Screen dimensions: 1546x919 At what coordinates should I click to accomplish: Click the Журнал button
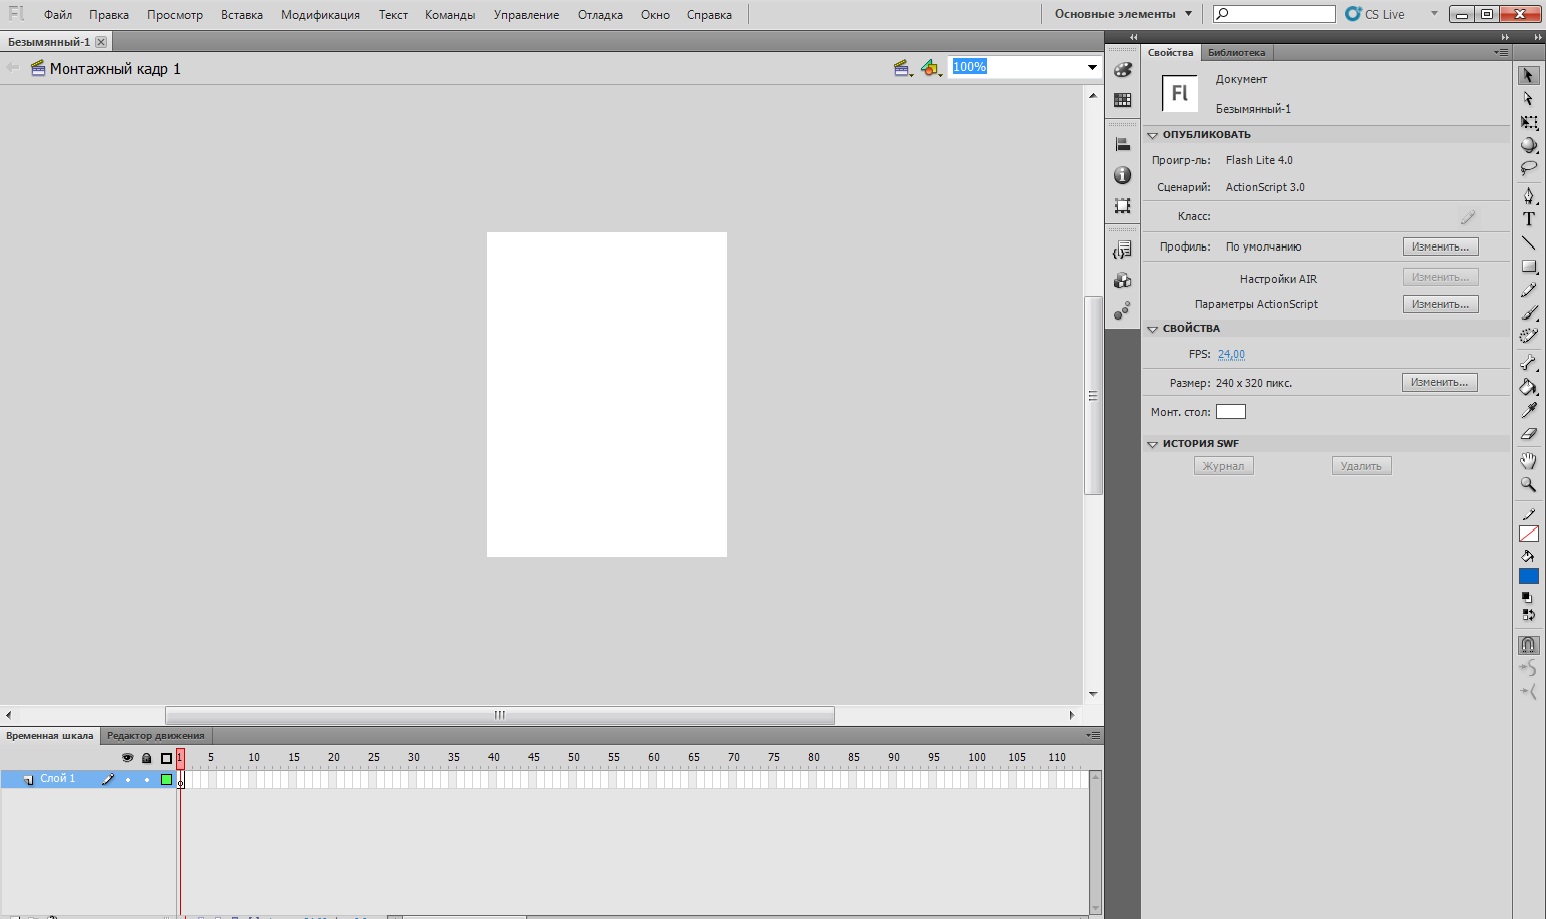[x=1223, y=466]
